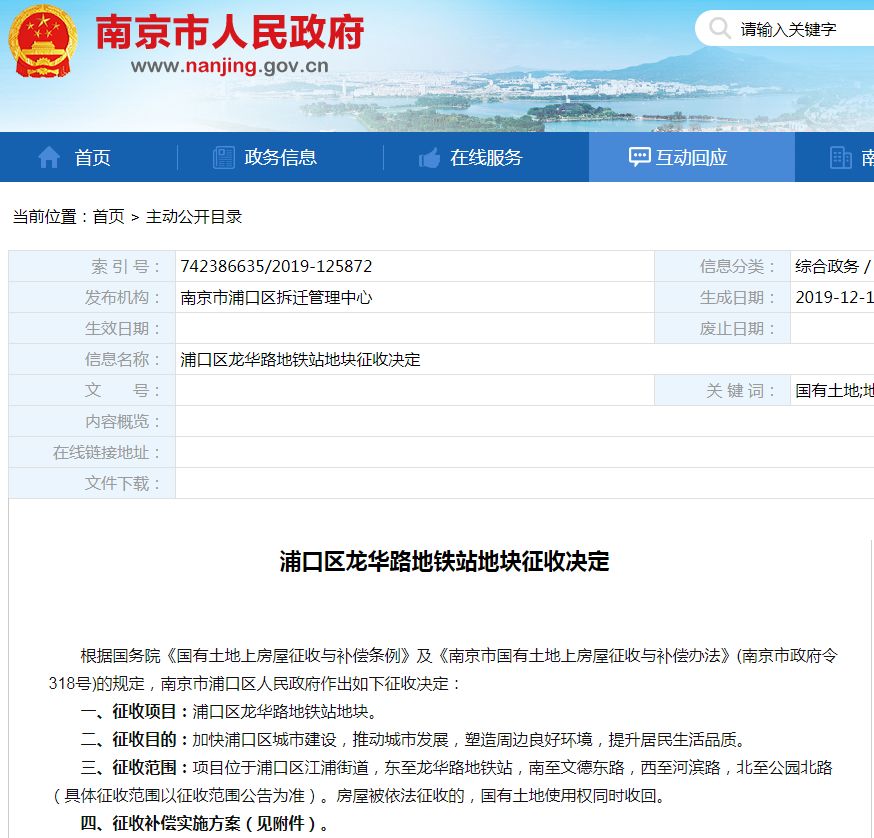Click the icon on the partially visible 南 menu item
Viewport: 874px width, 838px height.
coord(839,156)
